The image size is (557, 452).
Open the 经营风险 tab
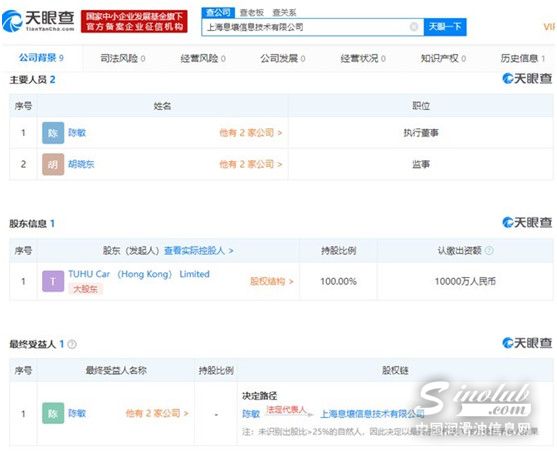pos(203,58)
